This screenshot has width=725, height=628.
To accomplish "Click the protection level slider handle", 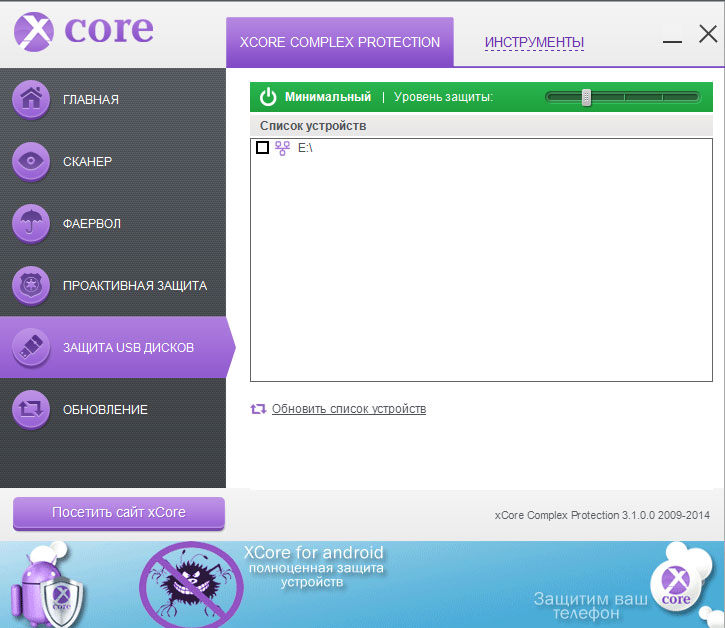I will click(x=586, y=98).
